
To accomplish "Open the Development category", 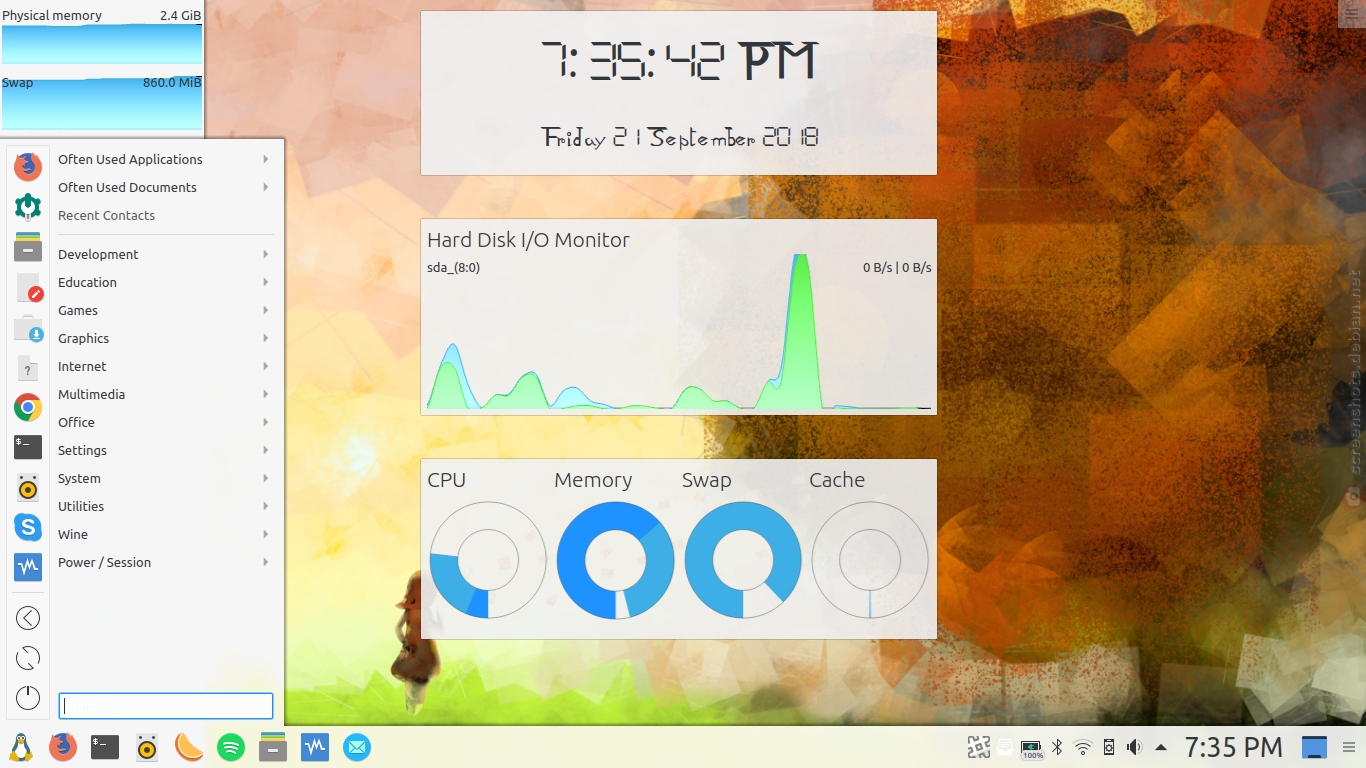I will (164, 254).
